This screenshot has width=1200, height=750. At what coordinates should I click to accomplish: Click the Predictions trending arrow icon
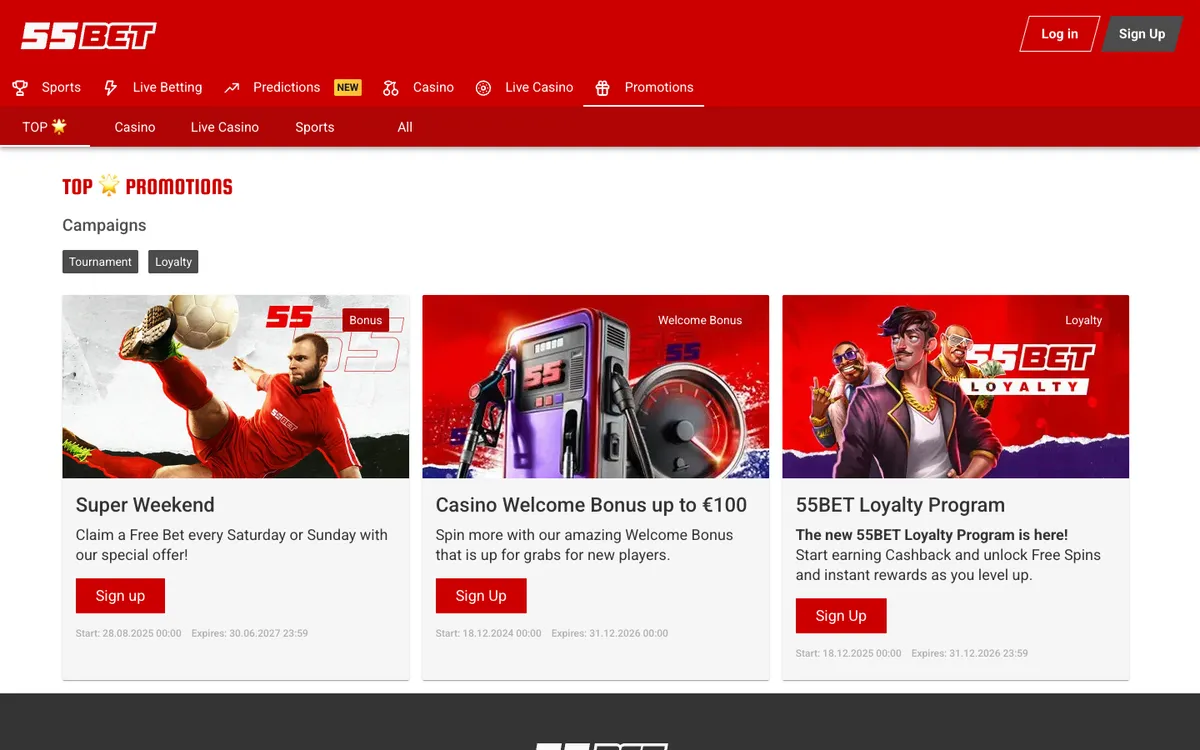tap(232, 88)
